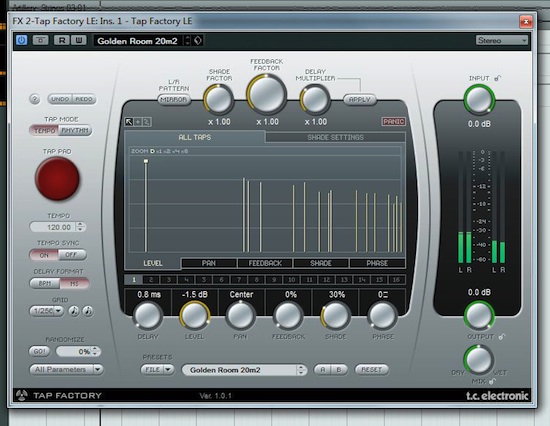Click the UNDO button
The width and height of the screenshot is (550, 426).
60,99
